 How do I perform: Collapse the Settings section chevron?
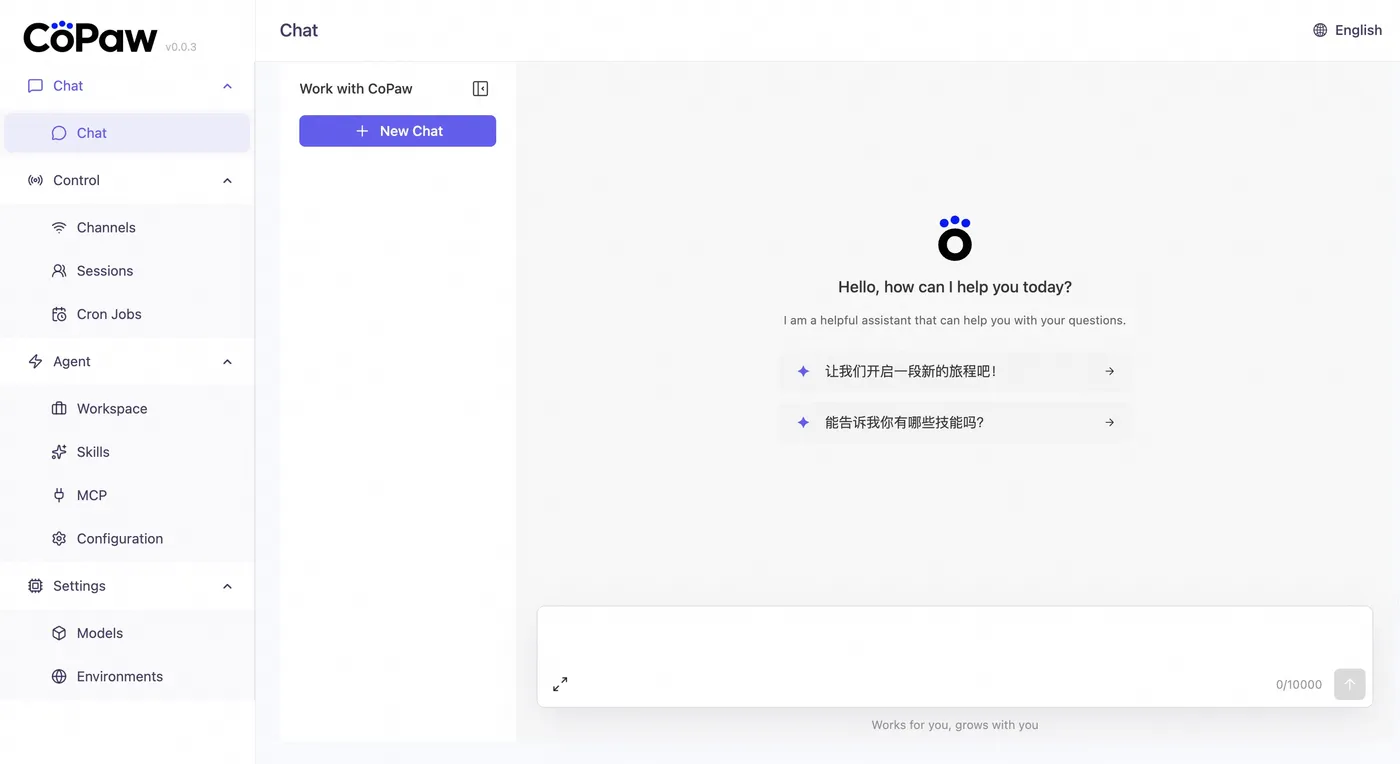point(227,586)
